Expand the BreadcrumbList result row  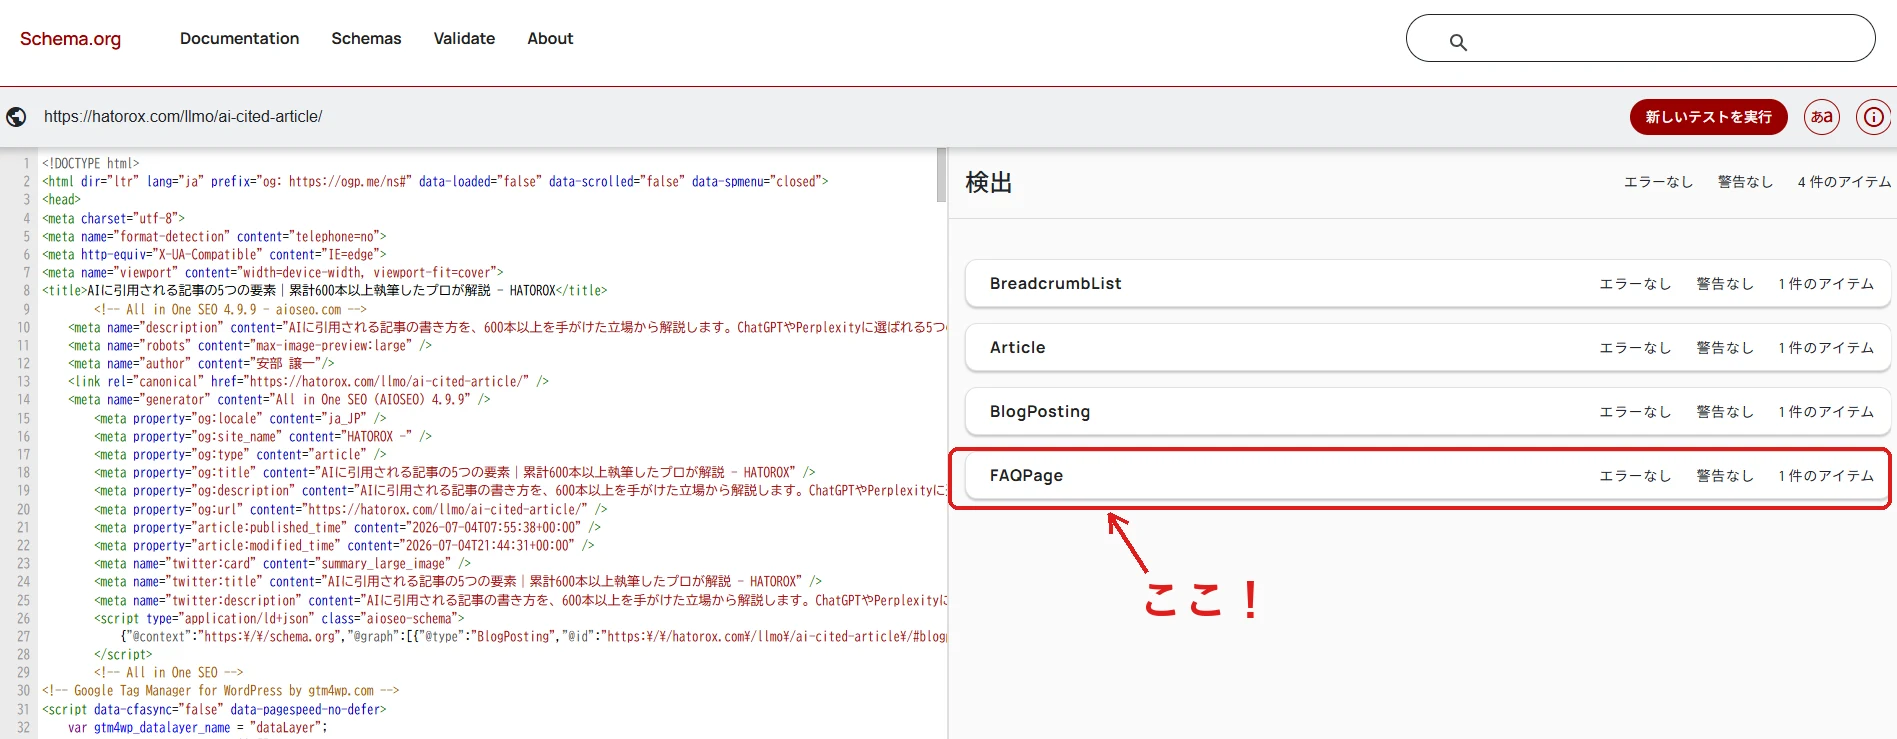click(x=1427, y=284)
